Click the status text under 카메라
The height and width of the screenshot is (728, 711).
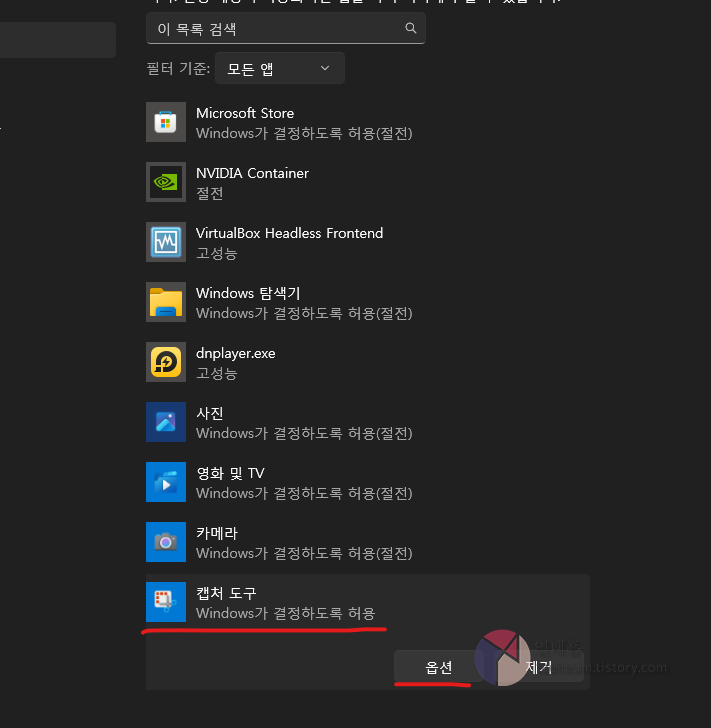point(304,553)
